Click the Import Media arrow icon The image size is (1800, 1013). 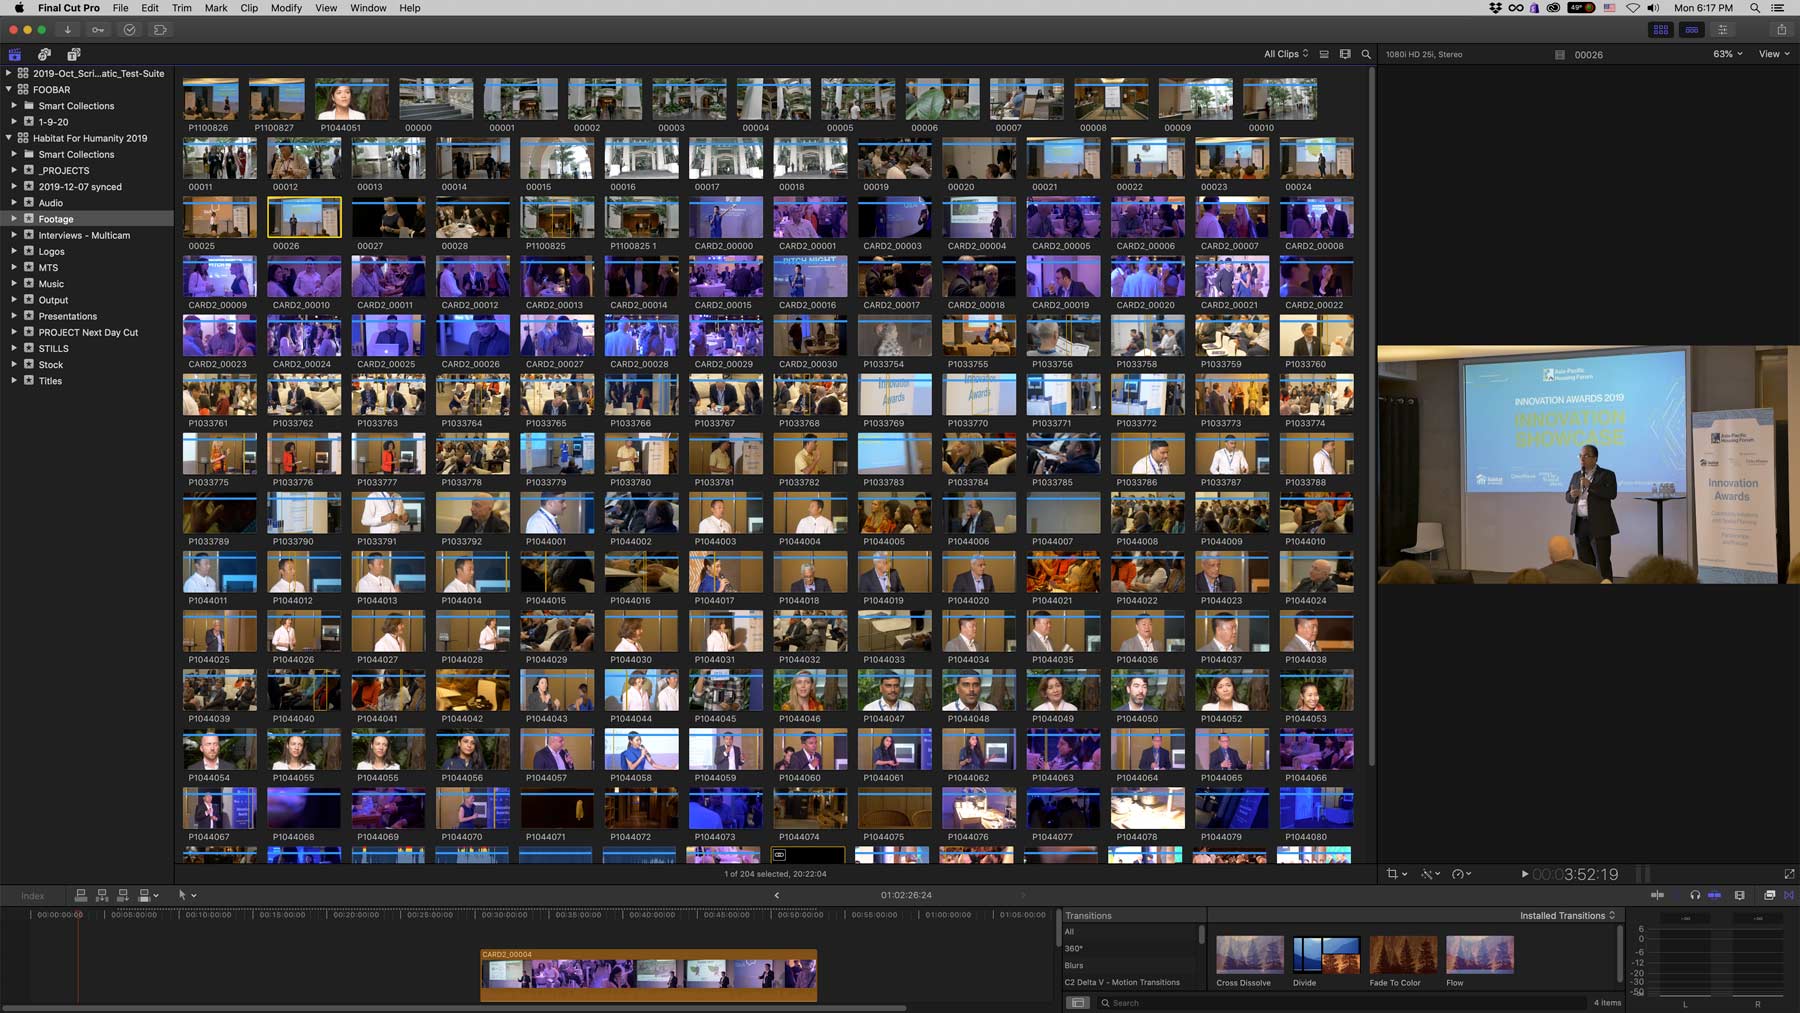[68, 30]
